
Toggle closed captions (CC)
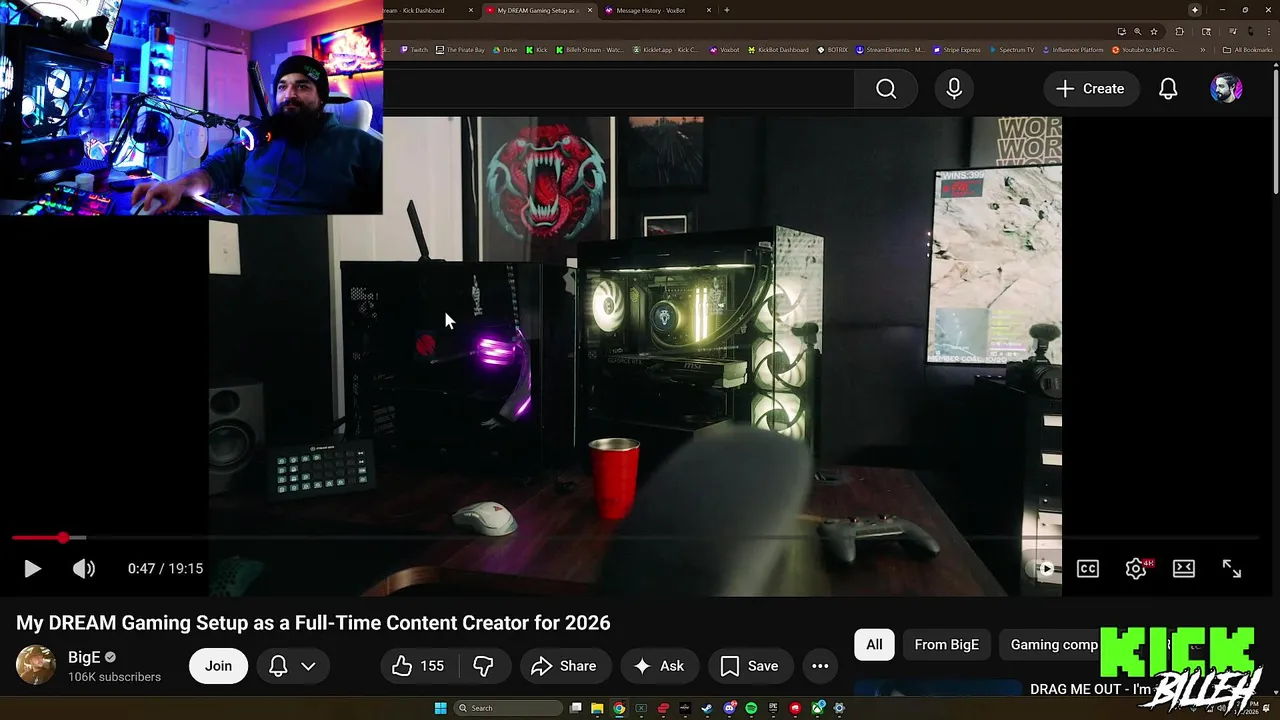click(1088, 568)
